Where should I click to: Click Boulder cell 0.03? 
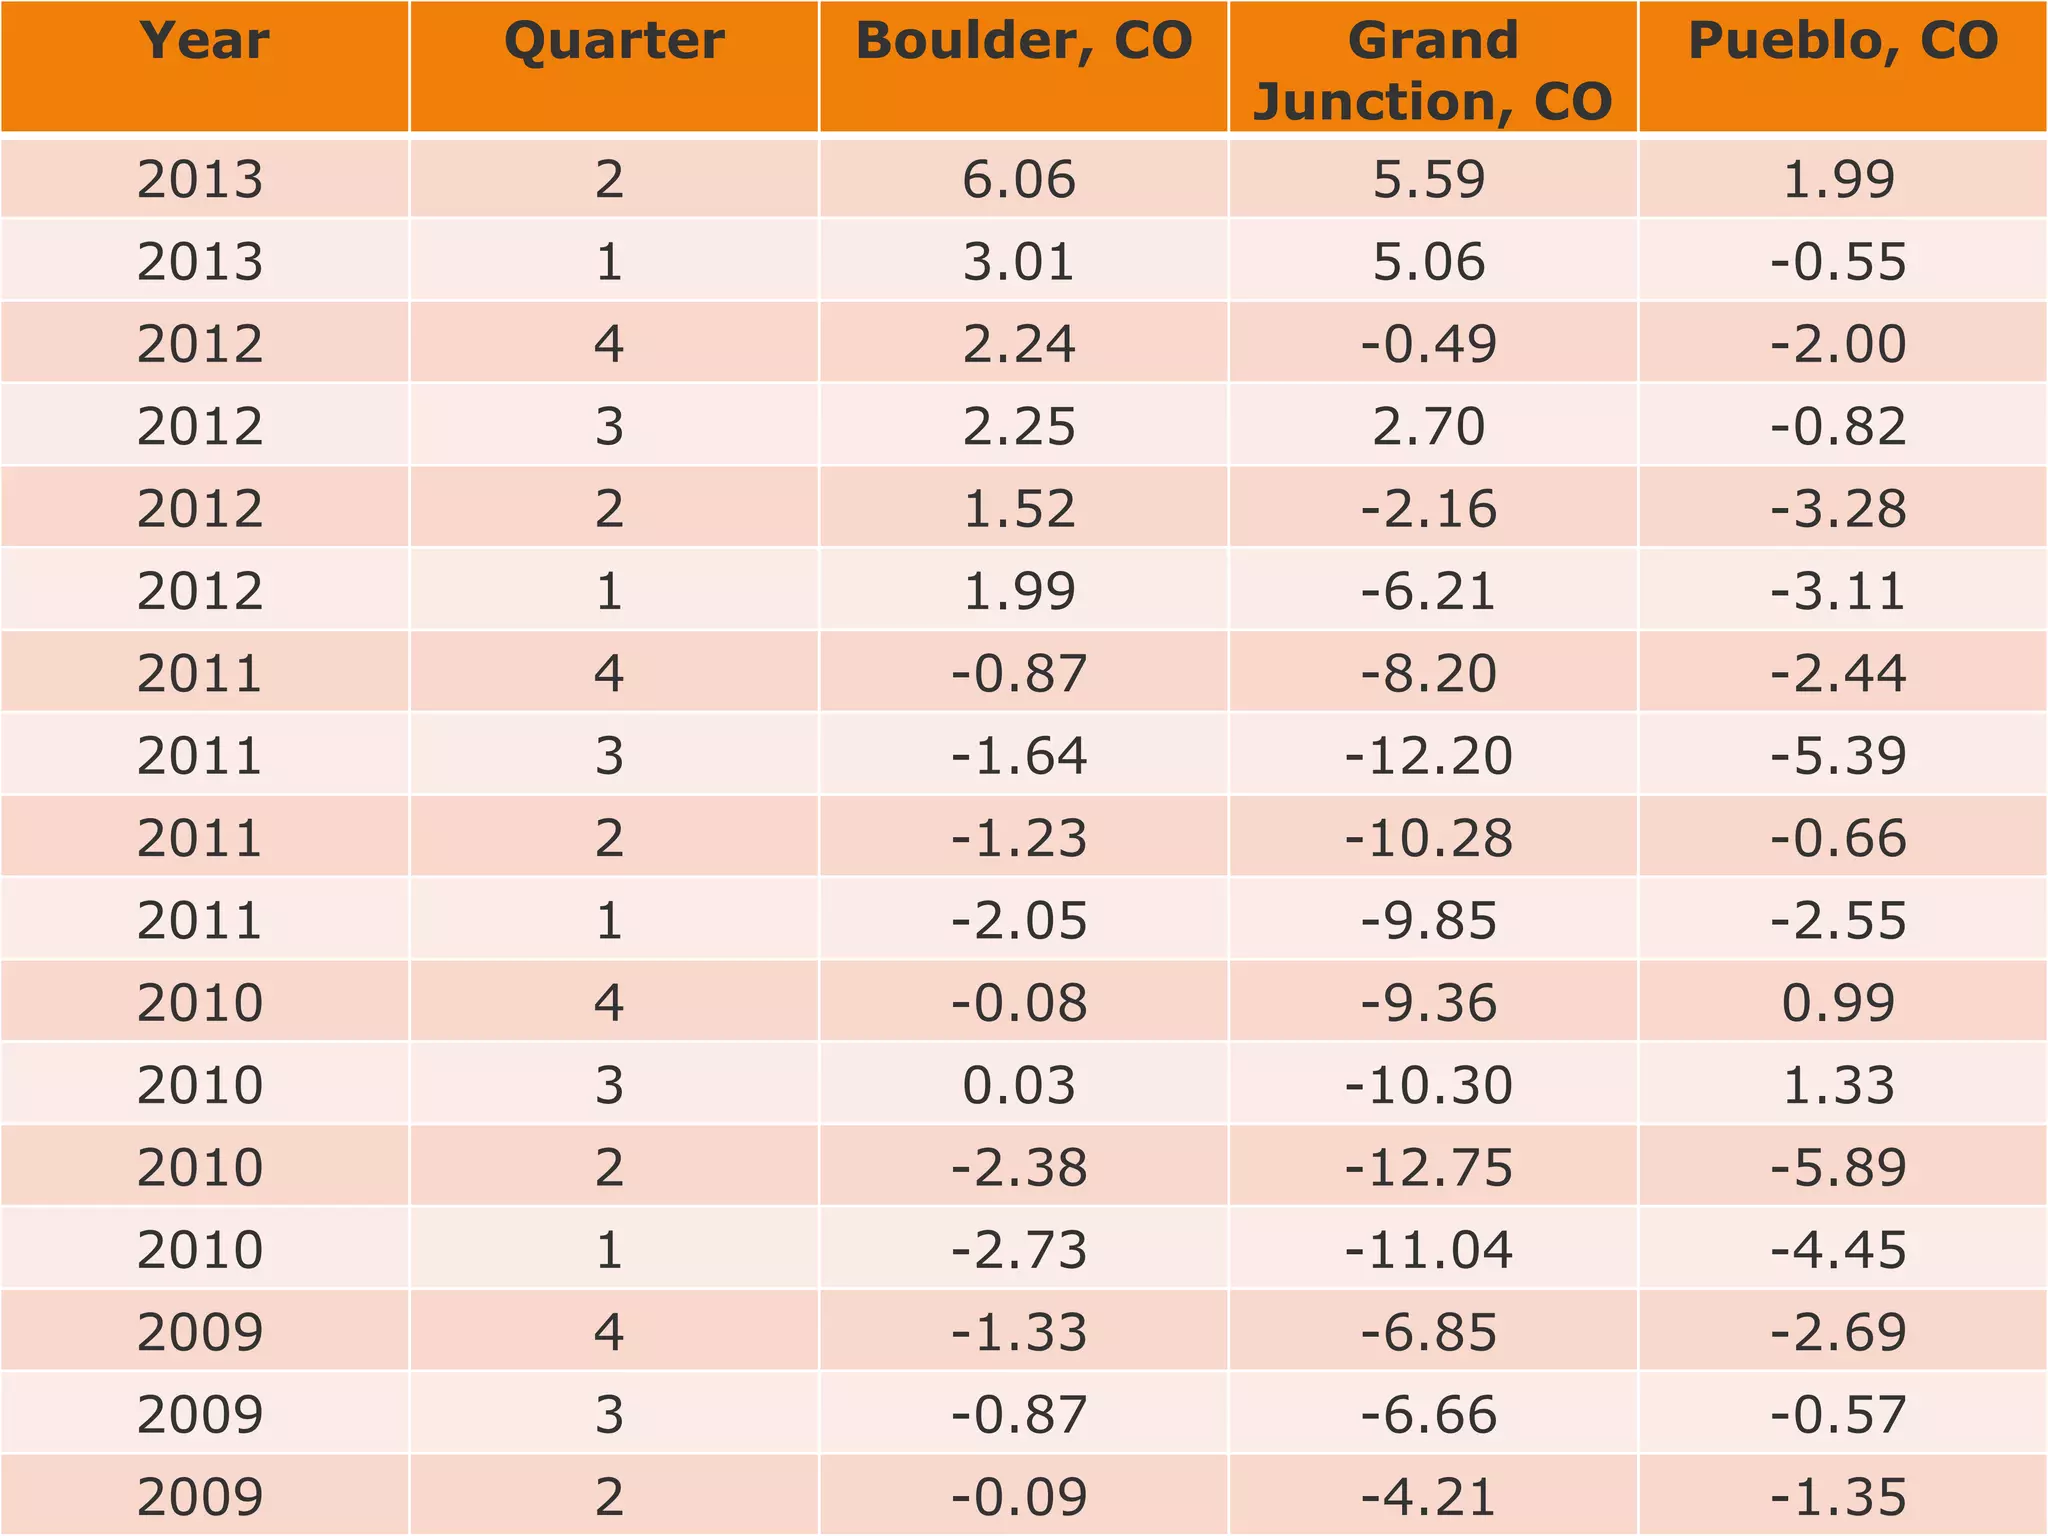tap(1019, 1085)
